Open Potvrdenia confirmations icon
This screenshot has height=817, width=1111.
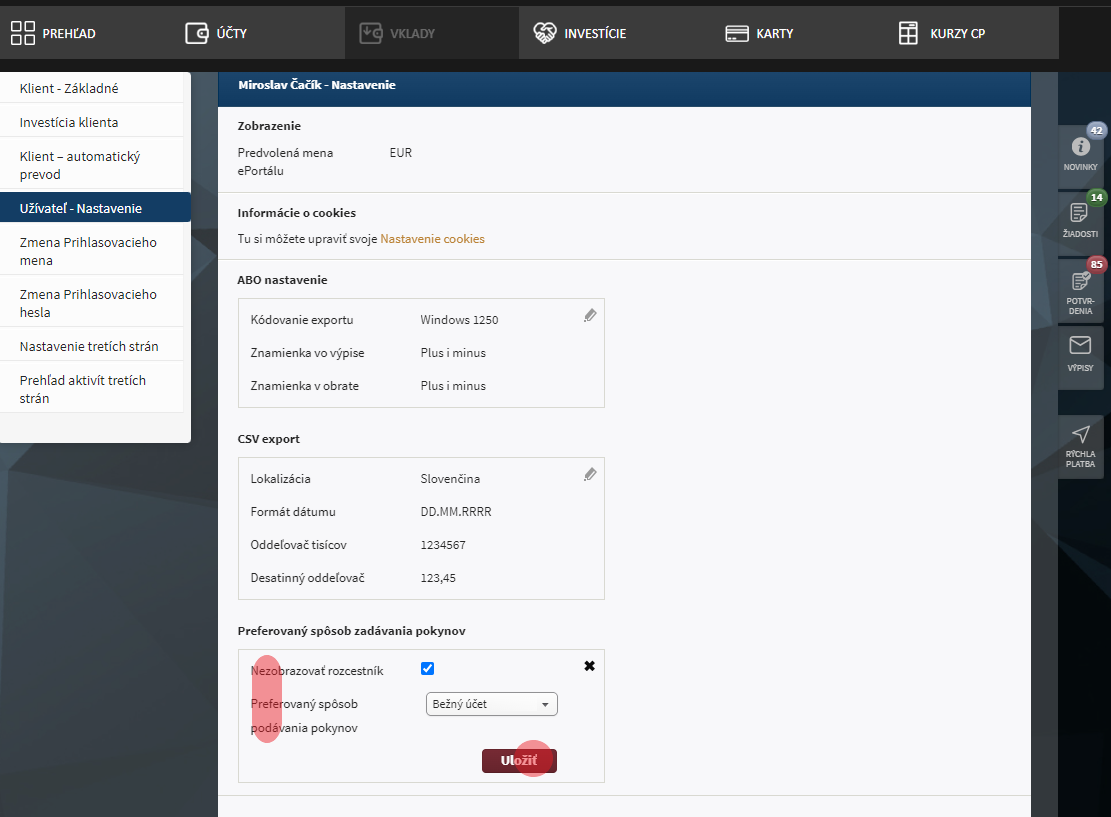point(1080,281)
